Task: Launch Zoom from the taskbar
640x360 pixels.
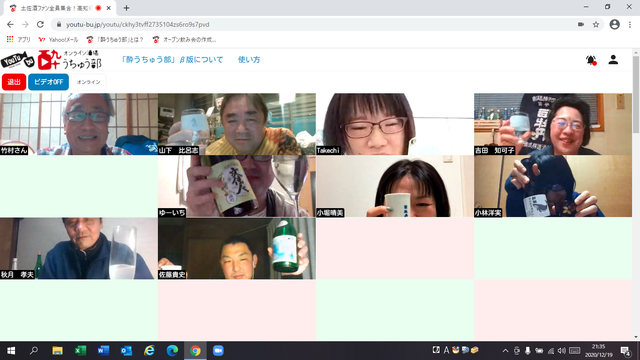Action: 218,351
